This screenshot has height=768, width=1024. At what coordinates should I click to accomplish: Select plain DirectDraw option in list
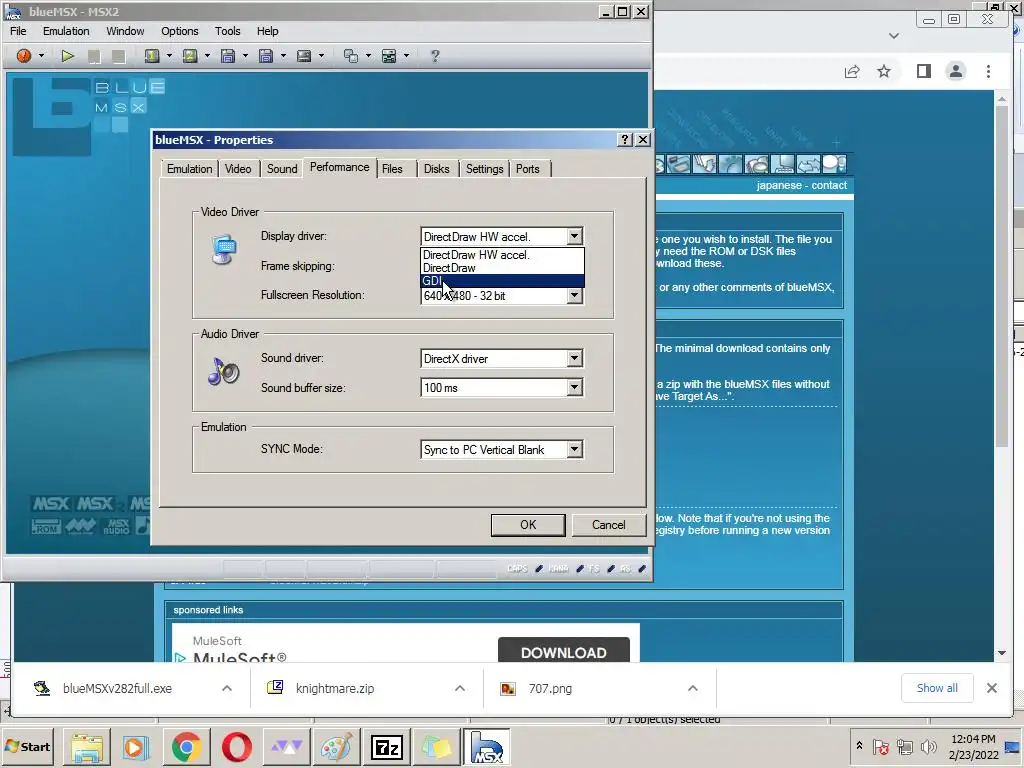click(x=502, y=268)
